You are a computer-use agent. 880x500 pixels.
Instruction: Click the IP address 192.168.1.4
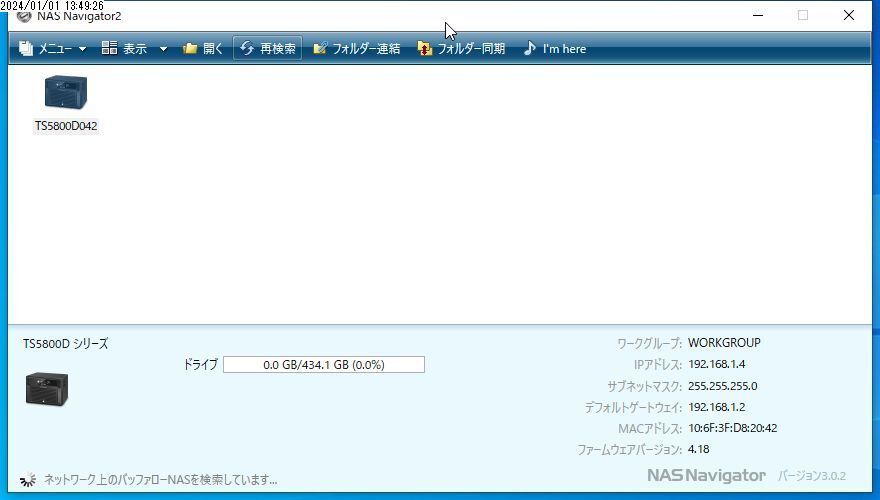click(x=717, y=364)
